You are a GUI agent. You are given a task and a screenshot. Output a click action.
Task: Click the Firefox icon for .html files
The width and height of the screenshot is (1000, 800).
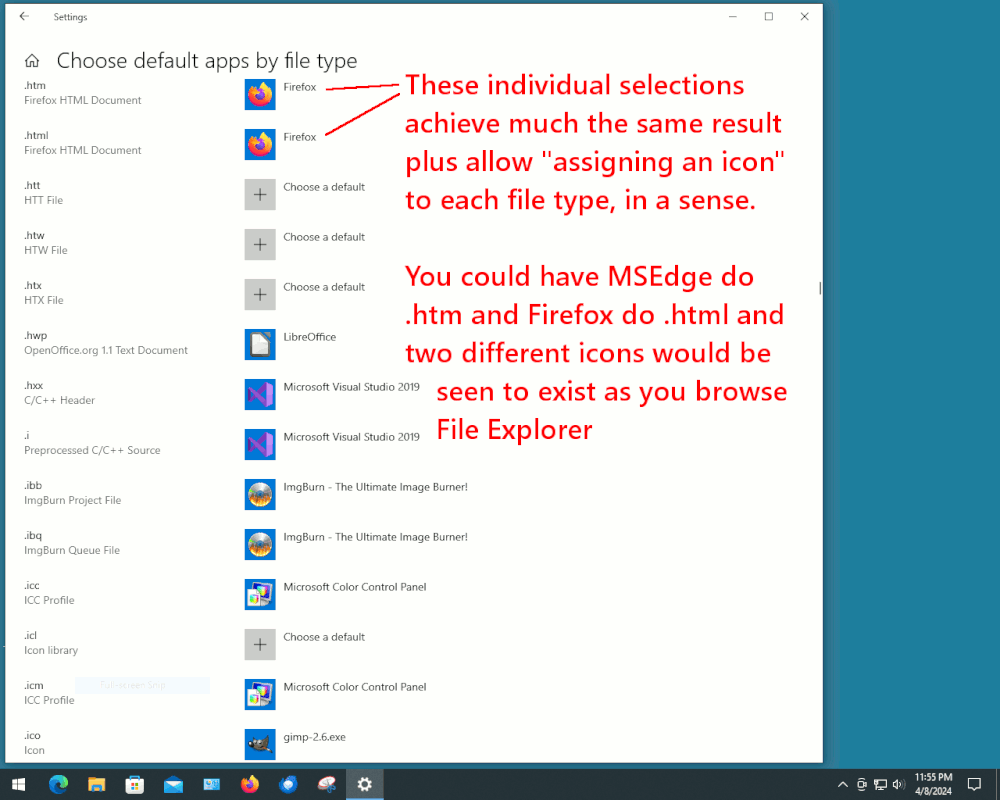pyautogui.click(x=260, y=144)
